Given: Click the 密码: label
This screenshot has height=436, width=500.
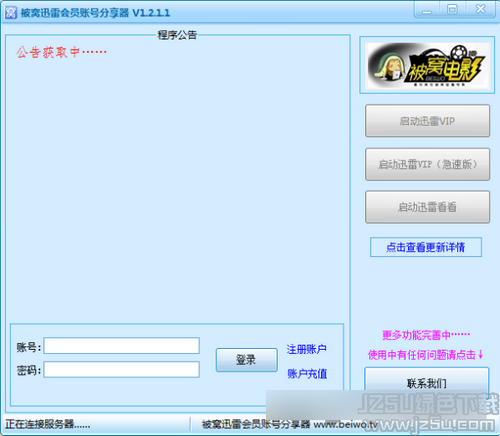Looking at the screenshot, I should click(x=29, y=370).
